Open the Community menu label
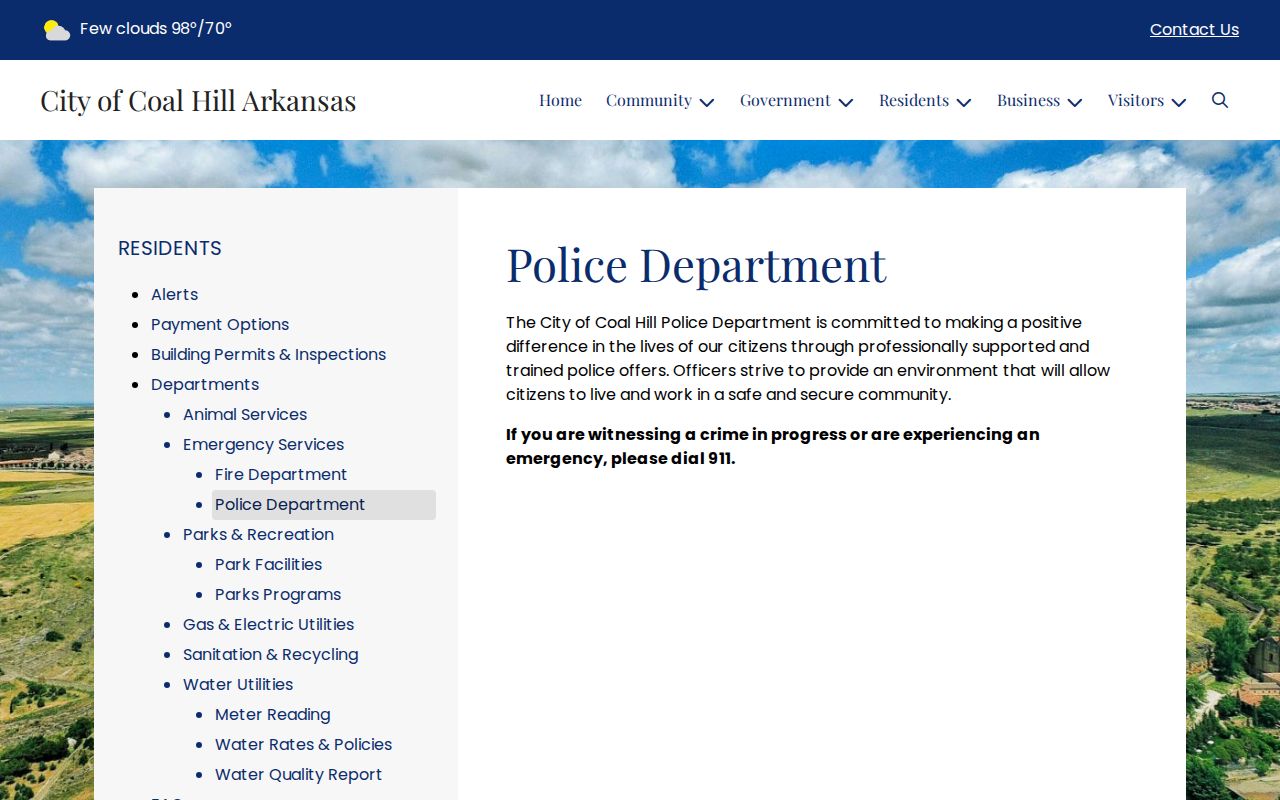Viewport: 1280px width, 800px height. point(649,100)
